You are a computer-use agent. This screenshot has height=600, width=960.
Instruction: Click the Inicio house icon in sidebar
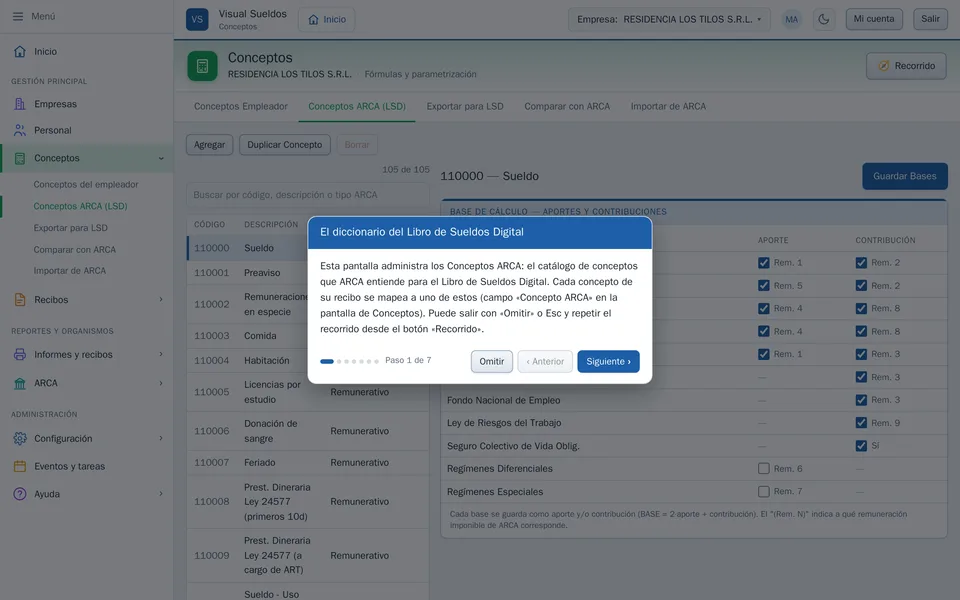tap(20, 51)
